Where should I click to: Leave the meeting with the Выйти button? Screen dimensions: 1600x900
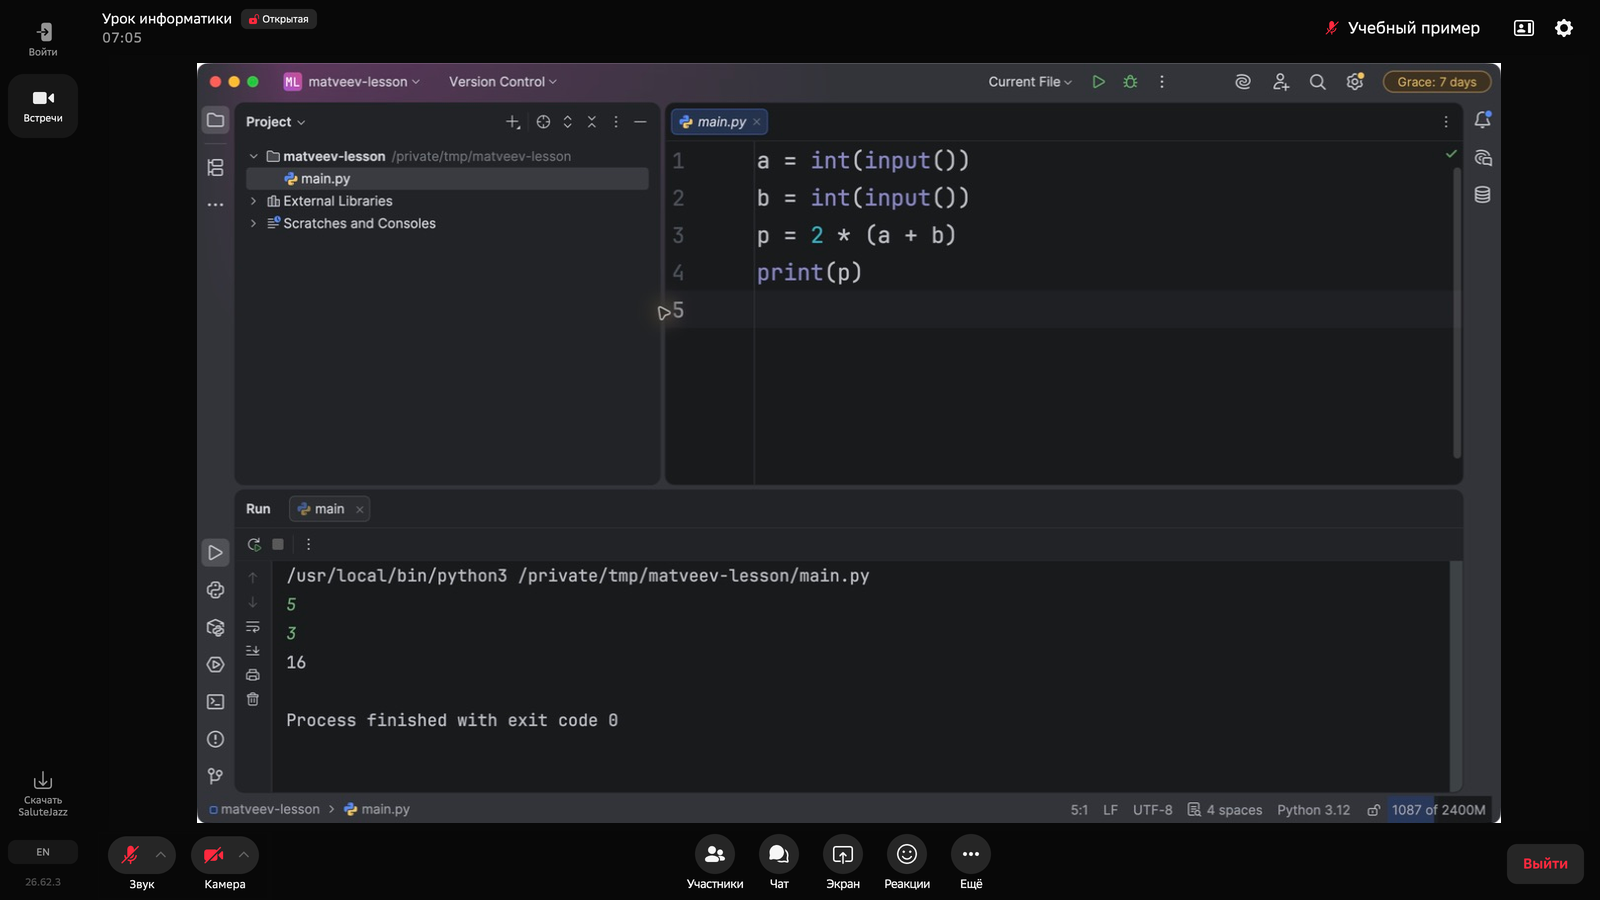(x=1545, y=864)
